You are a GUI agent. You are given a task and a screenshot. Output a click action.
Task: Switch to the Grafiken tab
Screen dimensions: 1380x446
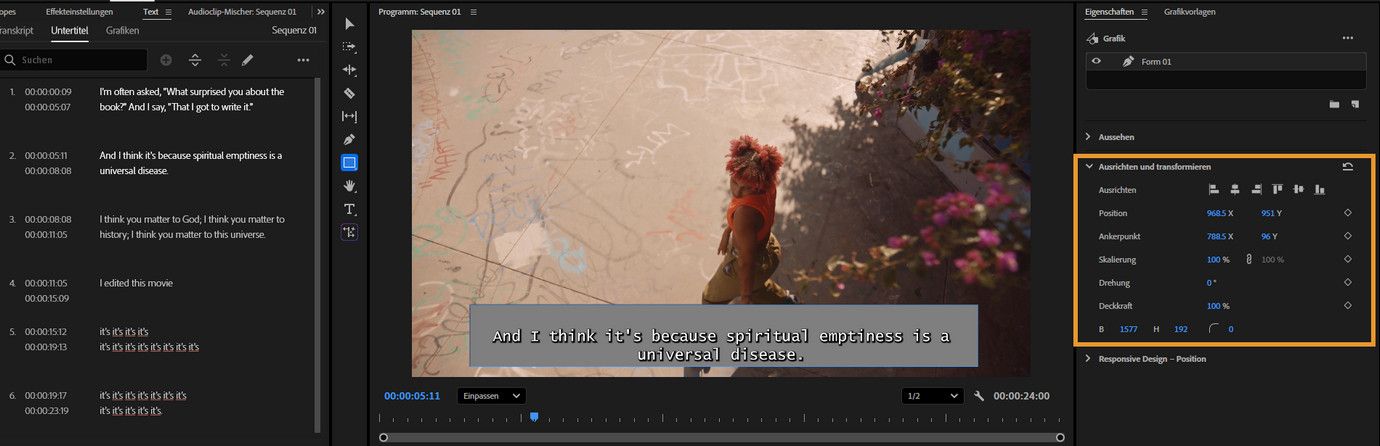coord(122,31)
